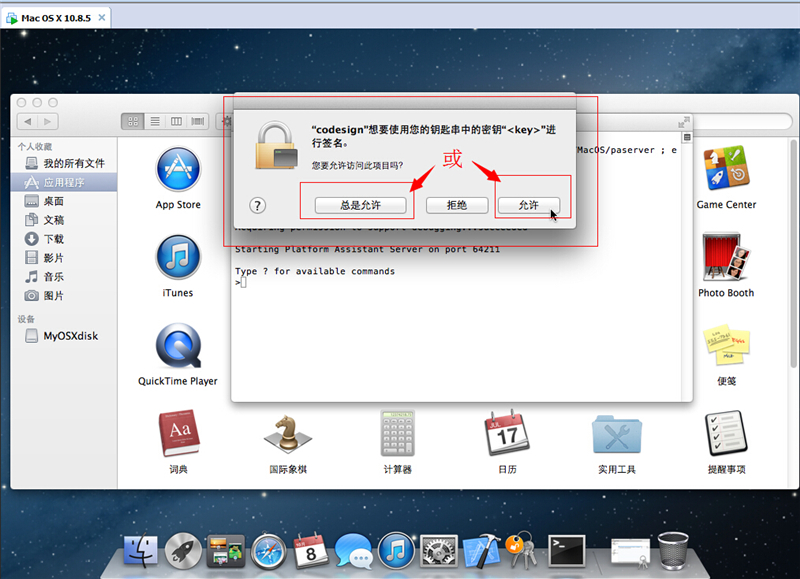Open System Preferences from the Dock
800x579 pixels.
[x=438, y=551]
